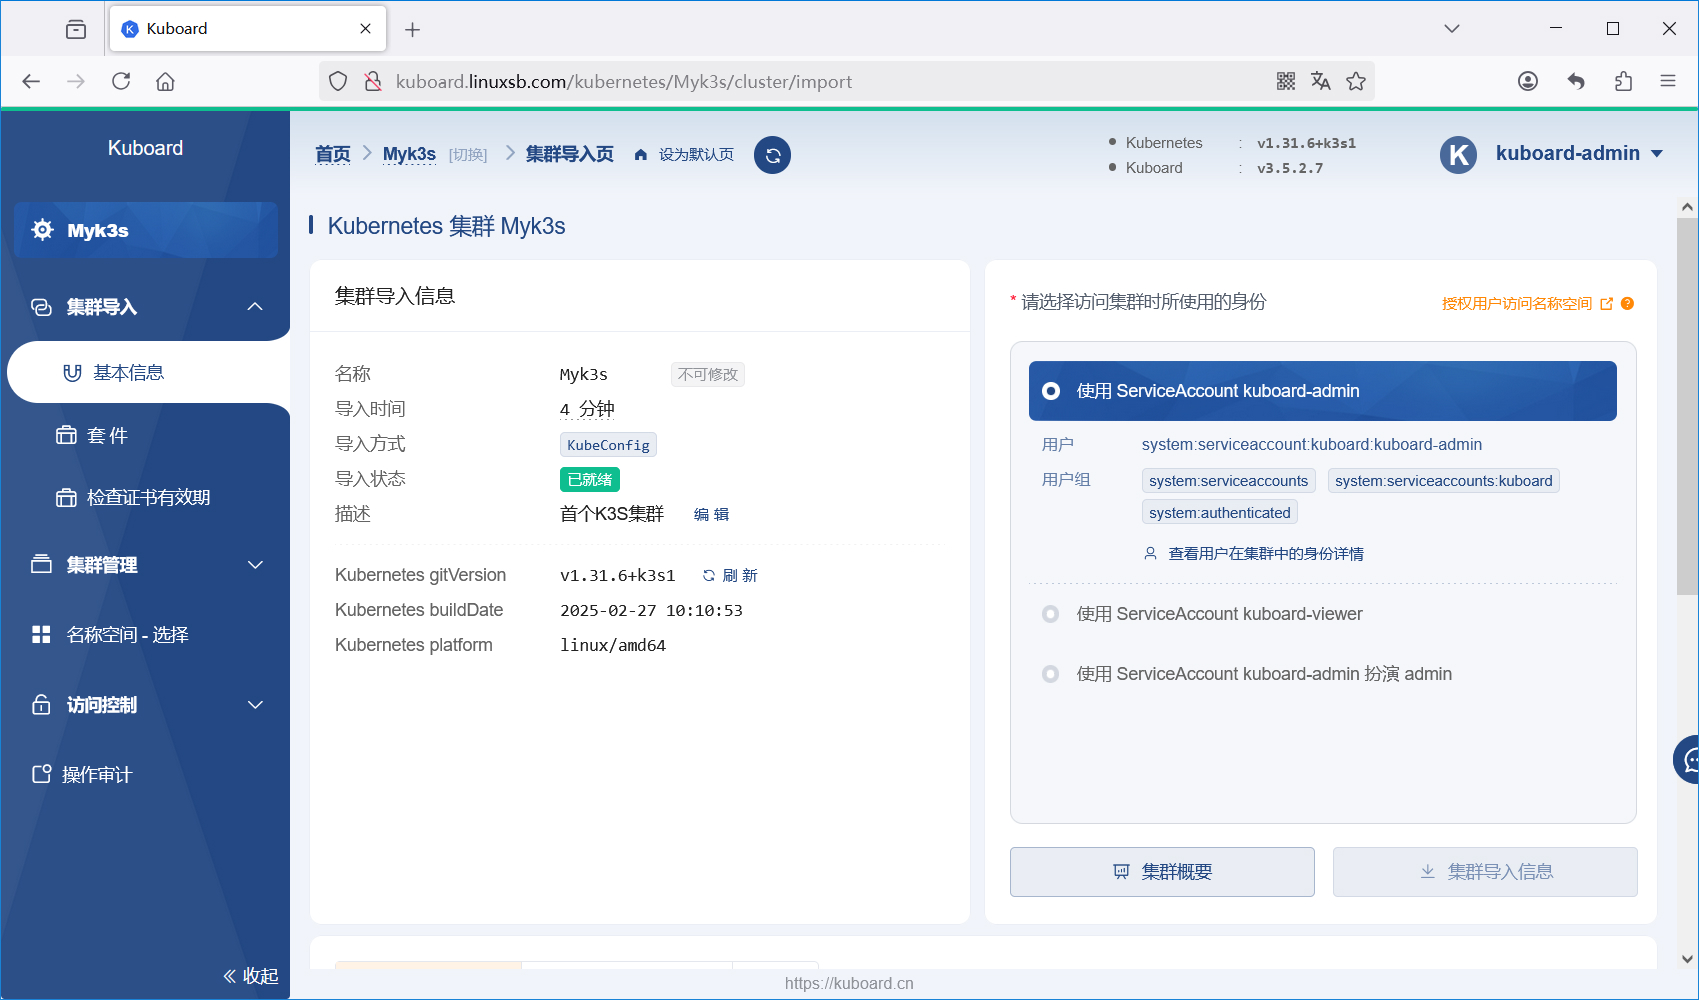This screenshot has height=1000, width=1699.
Task: Click the orange help question-mark icon
Action: 1627,304
